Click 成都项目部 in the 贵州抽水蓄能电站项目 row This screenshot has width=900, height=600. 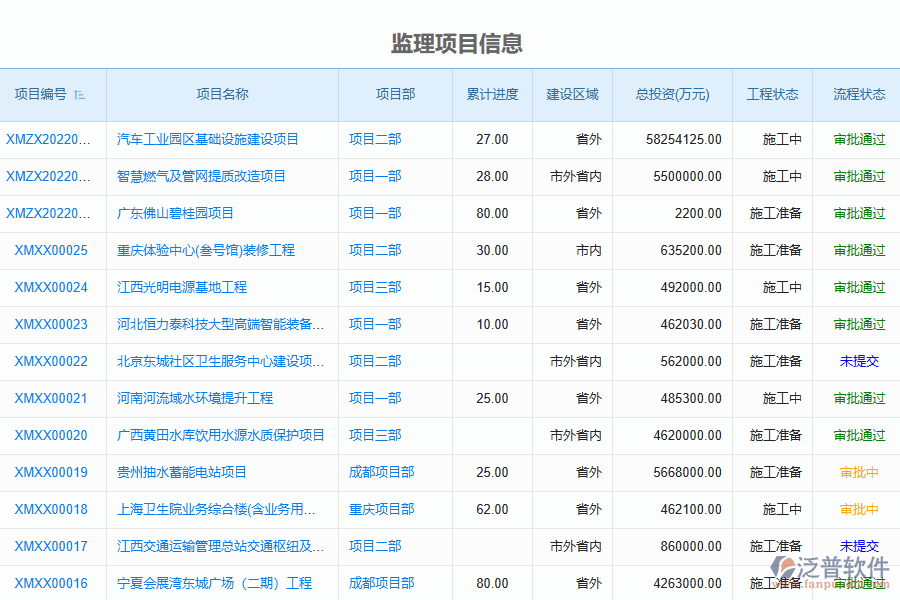(381, 472)
